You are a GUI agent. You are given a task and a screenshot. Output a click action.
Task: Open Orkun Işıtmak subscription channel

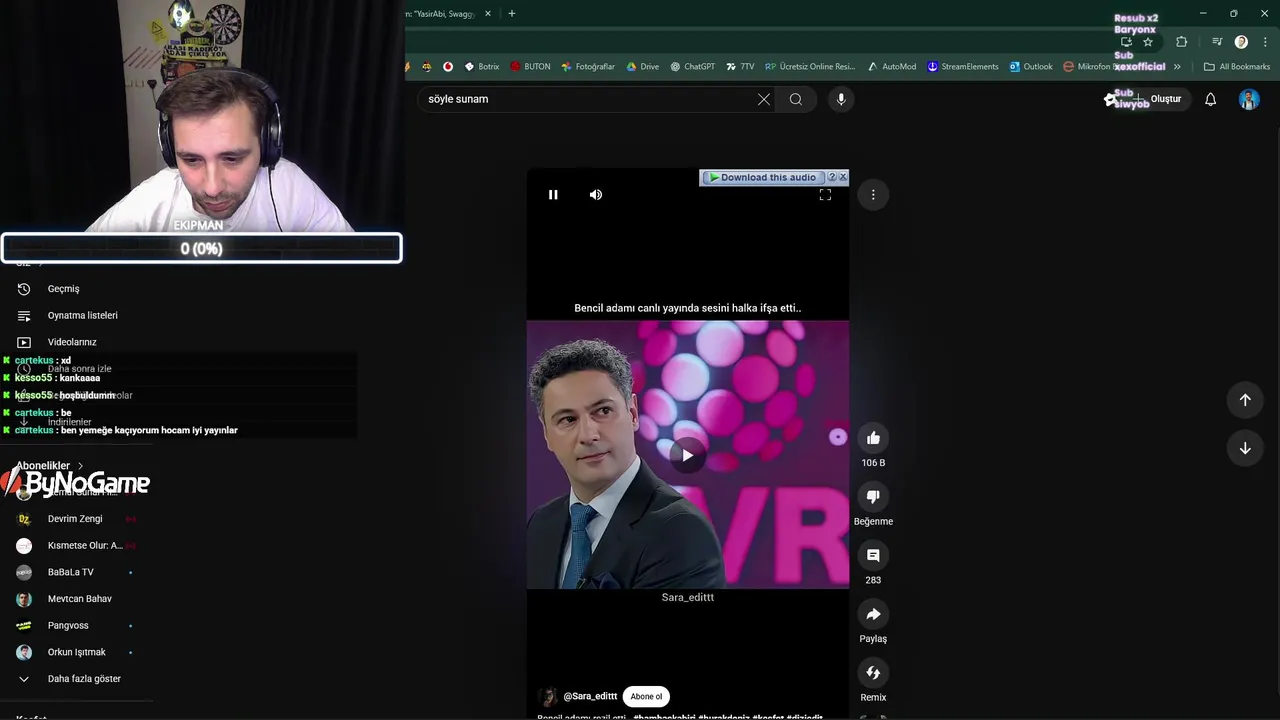78,652
